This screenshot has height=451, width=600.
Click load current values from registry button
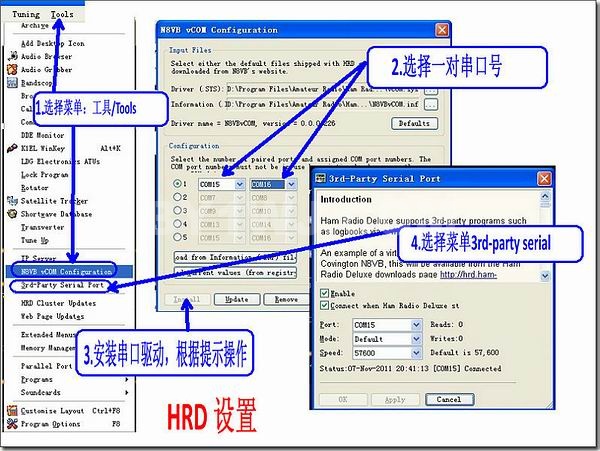click(x=235, y=272)
